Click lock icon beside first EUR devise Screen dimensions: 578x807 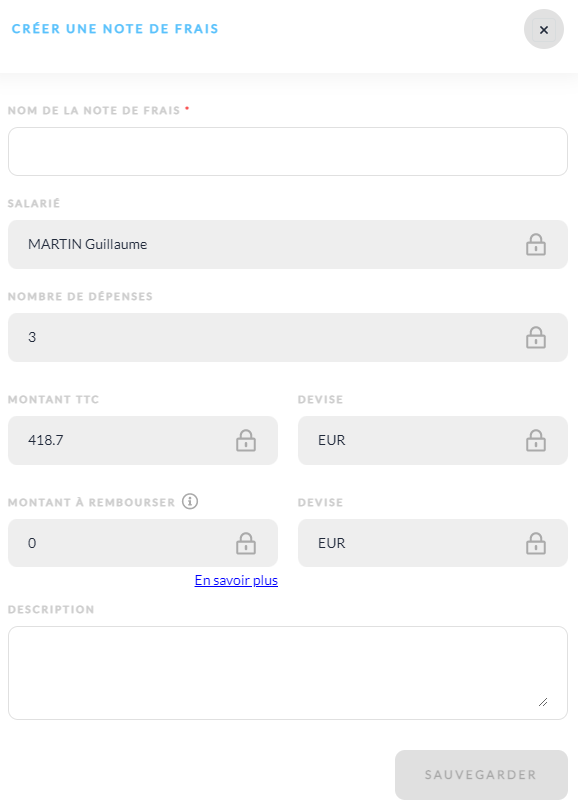click(535, 441)
